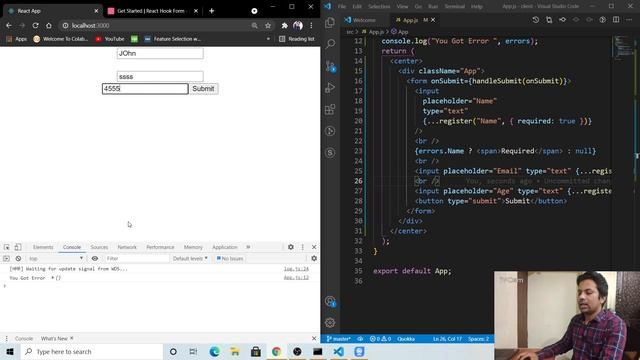Open the VS Code Accounts icon

[330, 302]
